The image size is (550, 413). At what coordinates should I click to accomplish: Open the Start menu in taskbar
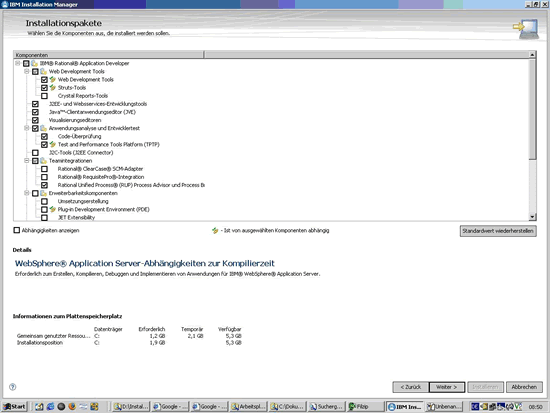[14, 406]
